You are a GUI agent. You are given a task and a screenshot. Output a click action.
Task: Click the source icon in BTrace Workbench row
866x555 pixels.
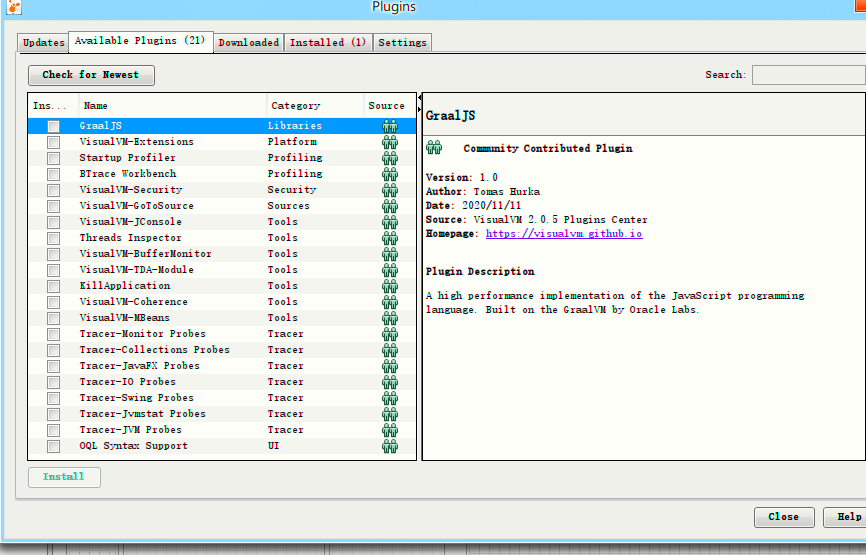tap(390, 174)
